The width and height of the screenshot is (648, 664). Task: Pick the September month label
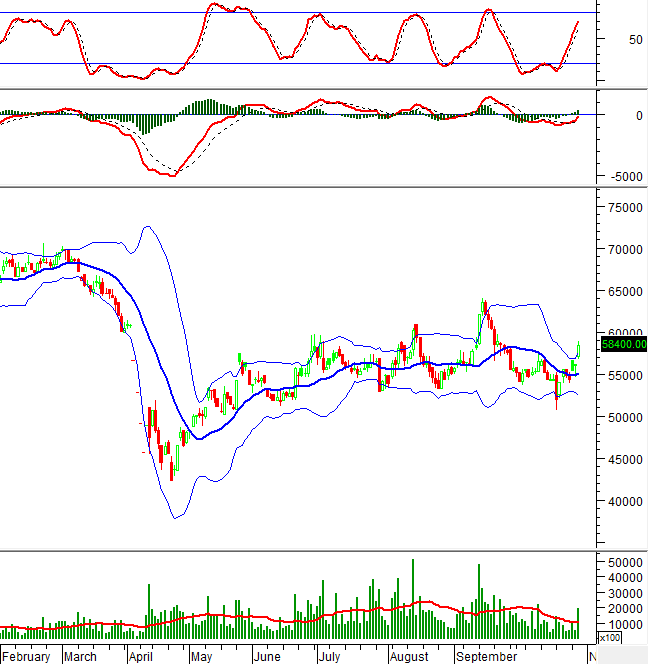tap(485, 657)
